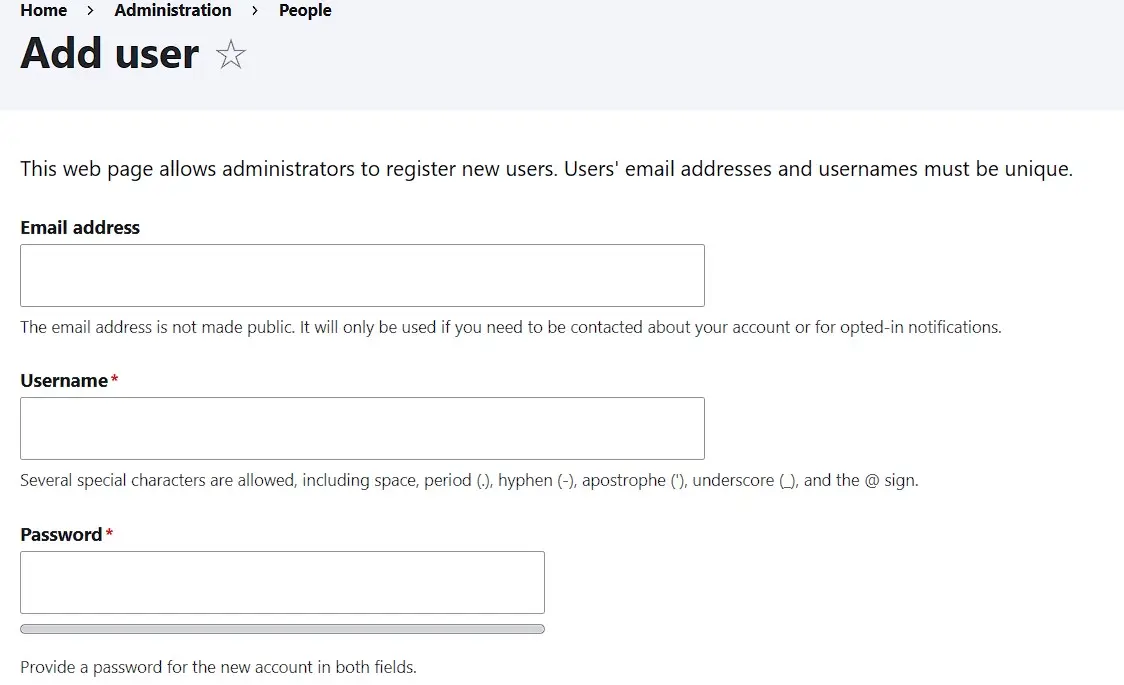Click the email privacy help text

pos(510,326)
